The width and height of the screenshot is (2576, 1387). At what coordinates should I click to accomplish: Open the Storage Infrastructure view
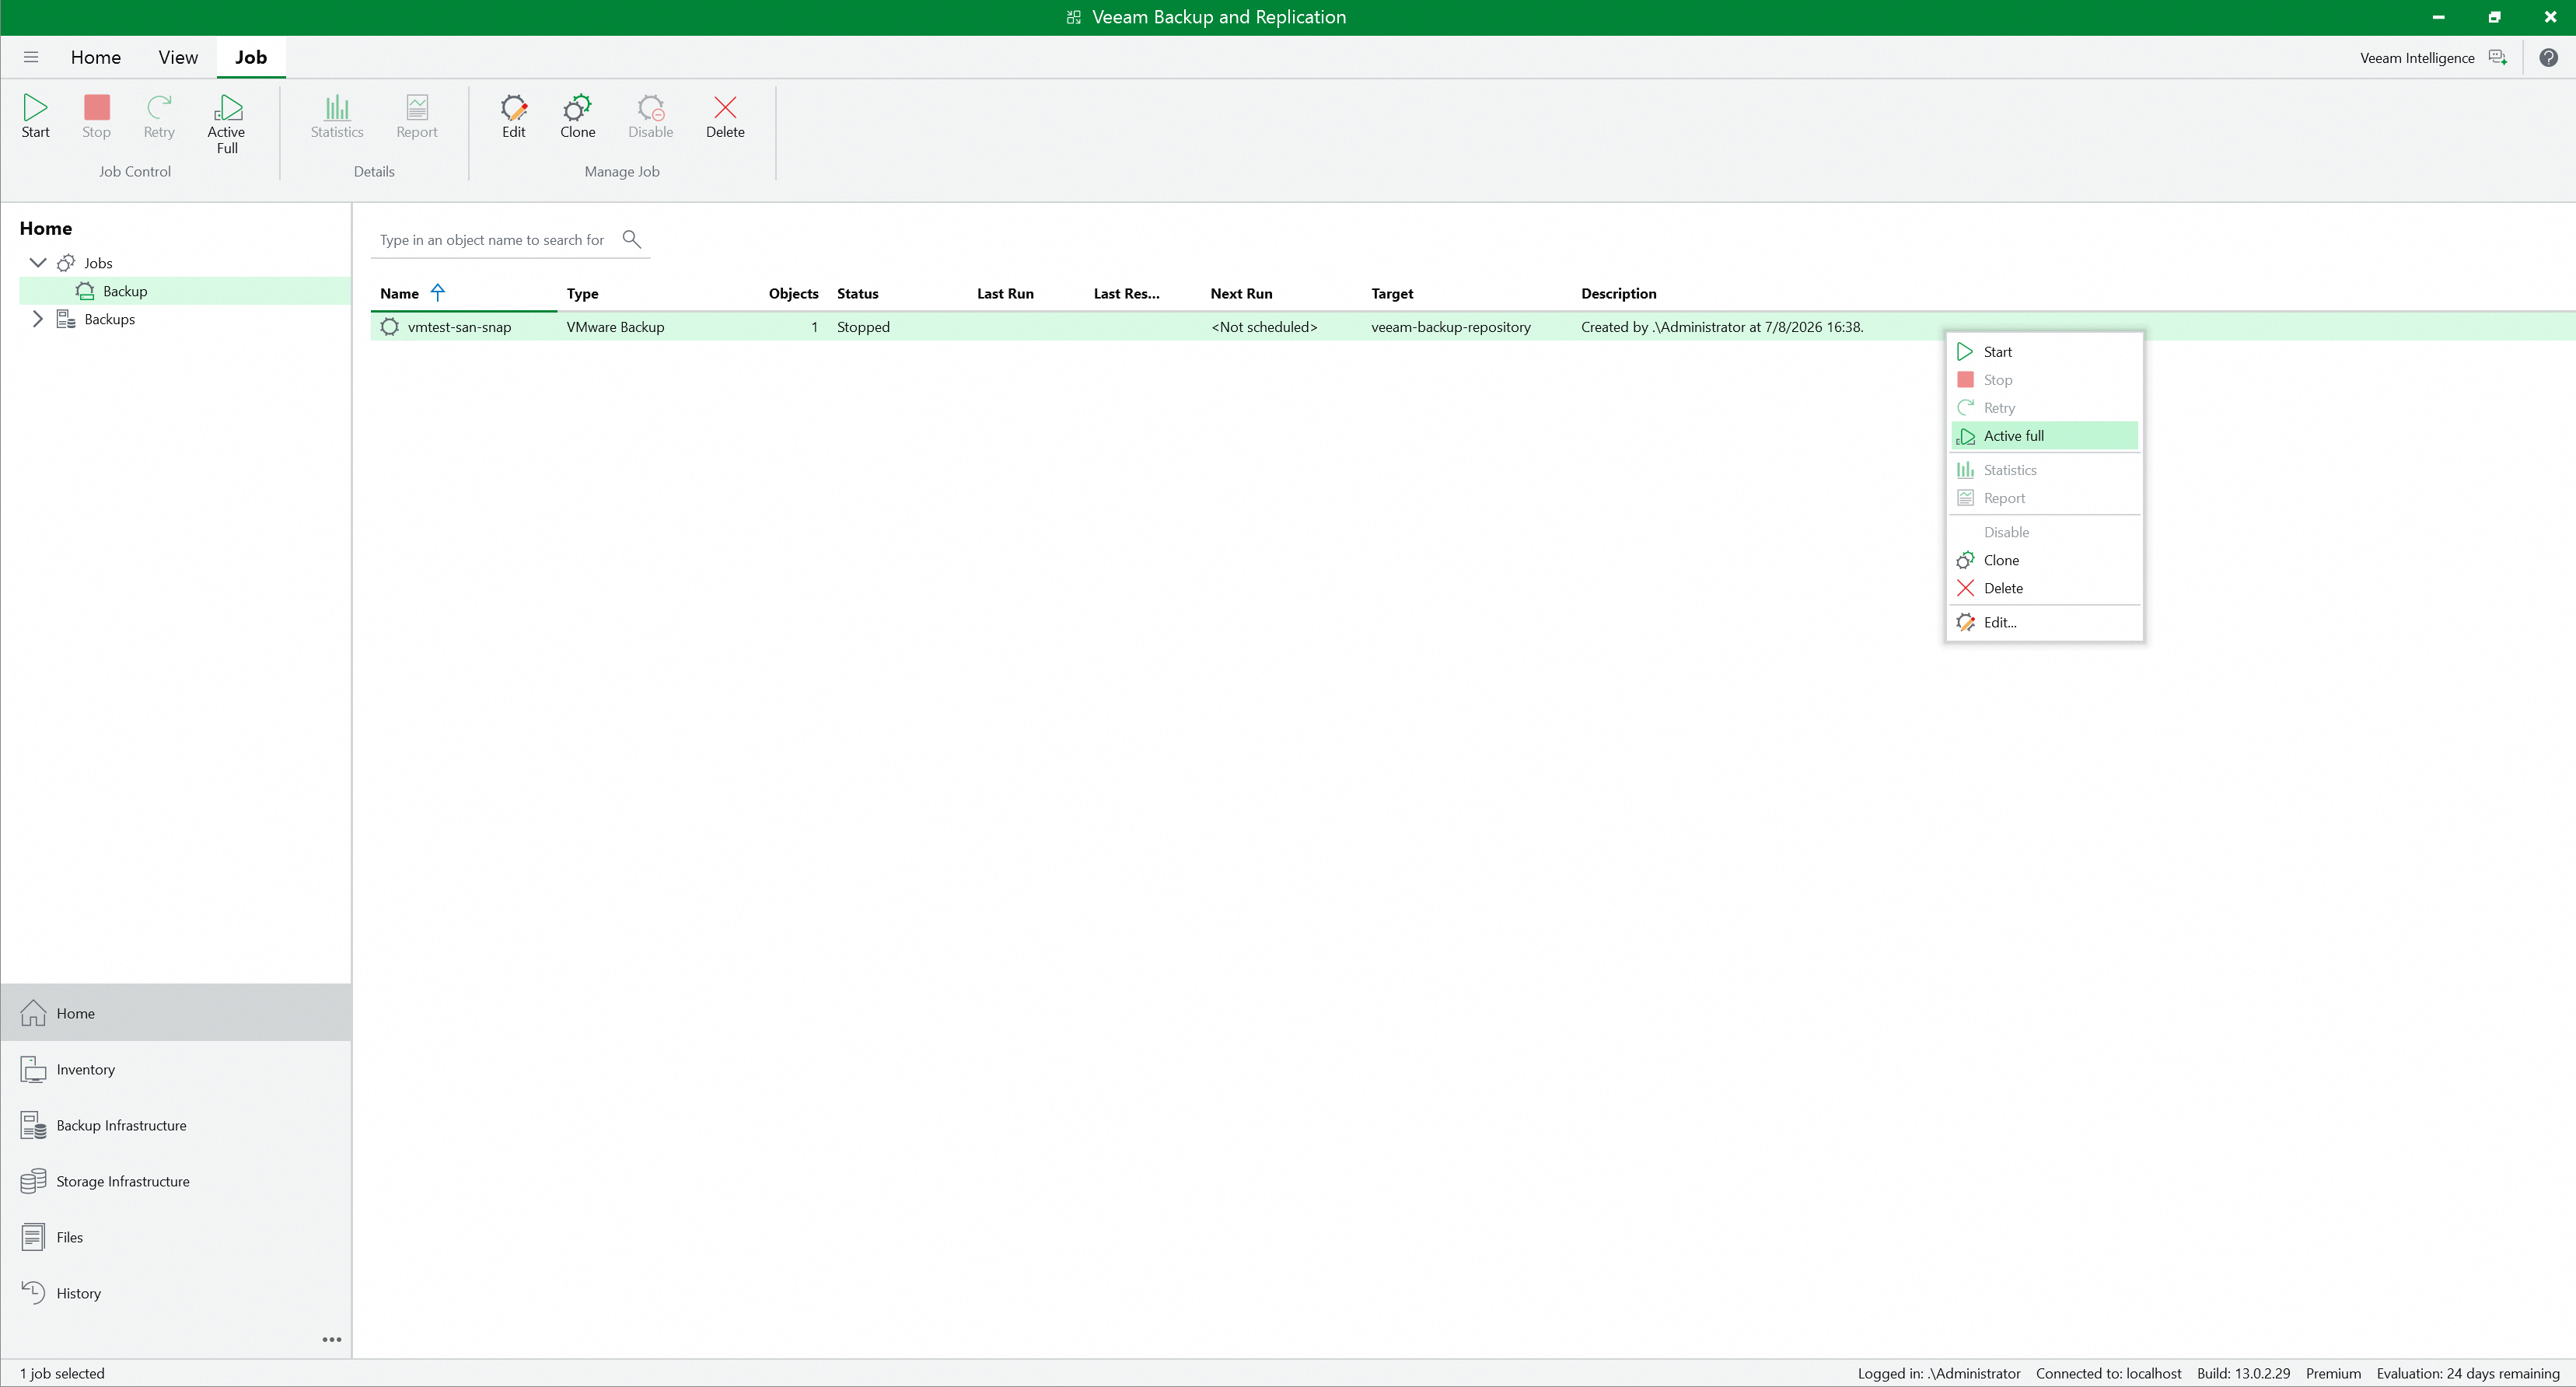coord(176,1181)
